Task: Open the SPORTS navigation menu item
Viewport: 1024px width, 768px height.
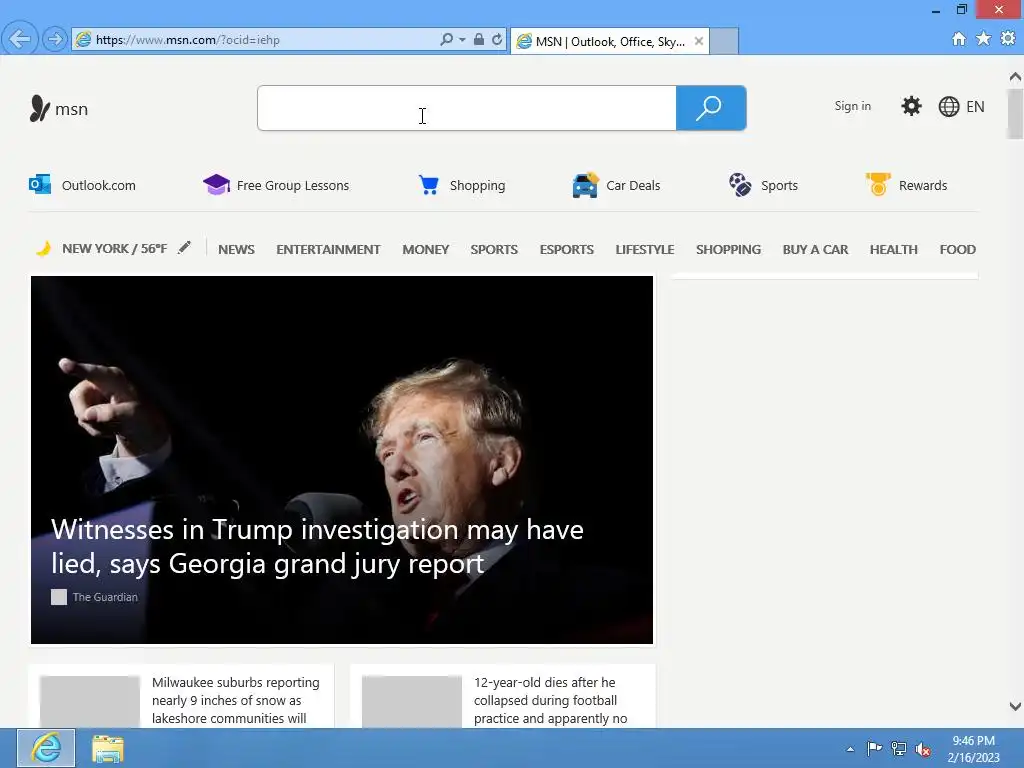Action: click(494, 249)
